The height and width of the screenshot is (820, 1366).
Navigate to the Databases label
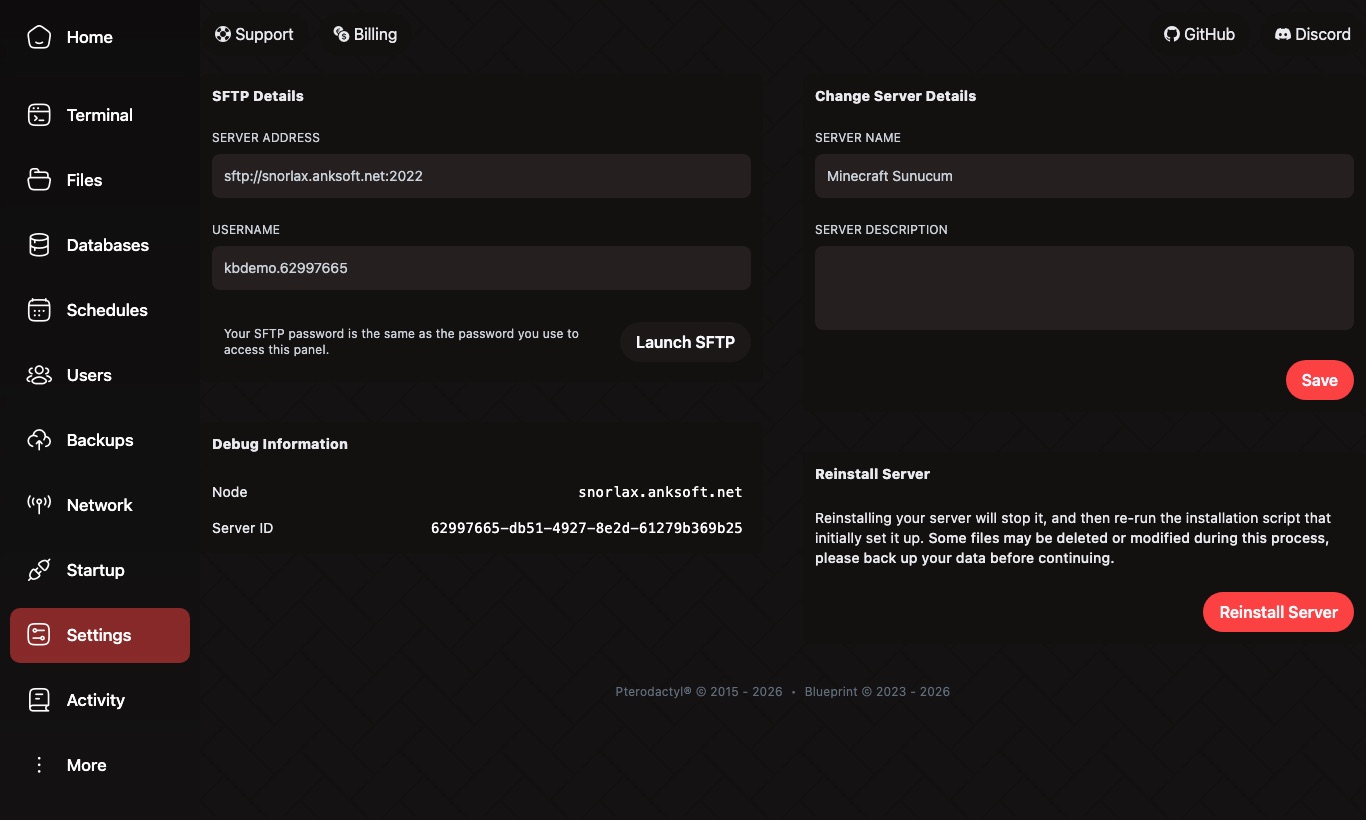coord(108,245)
